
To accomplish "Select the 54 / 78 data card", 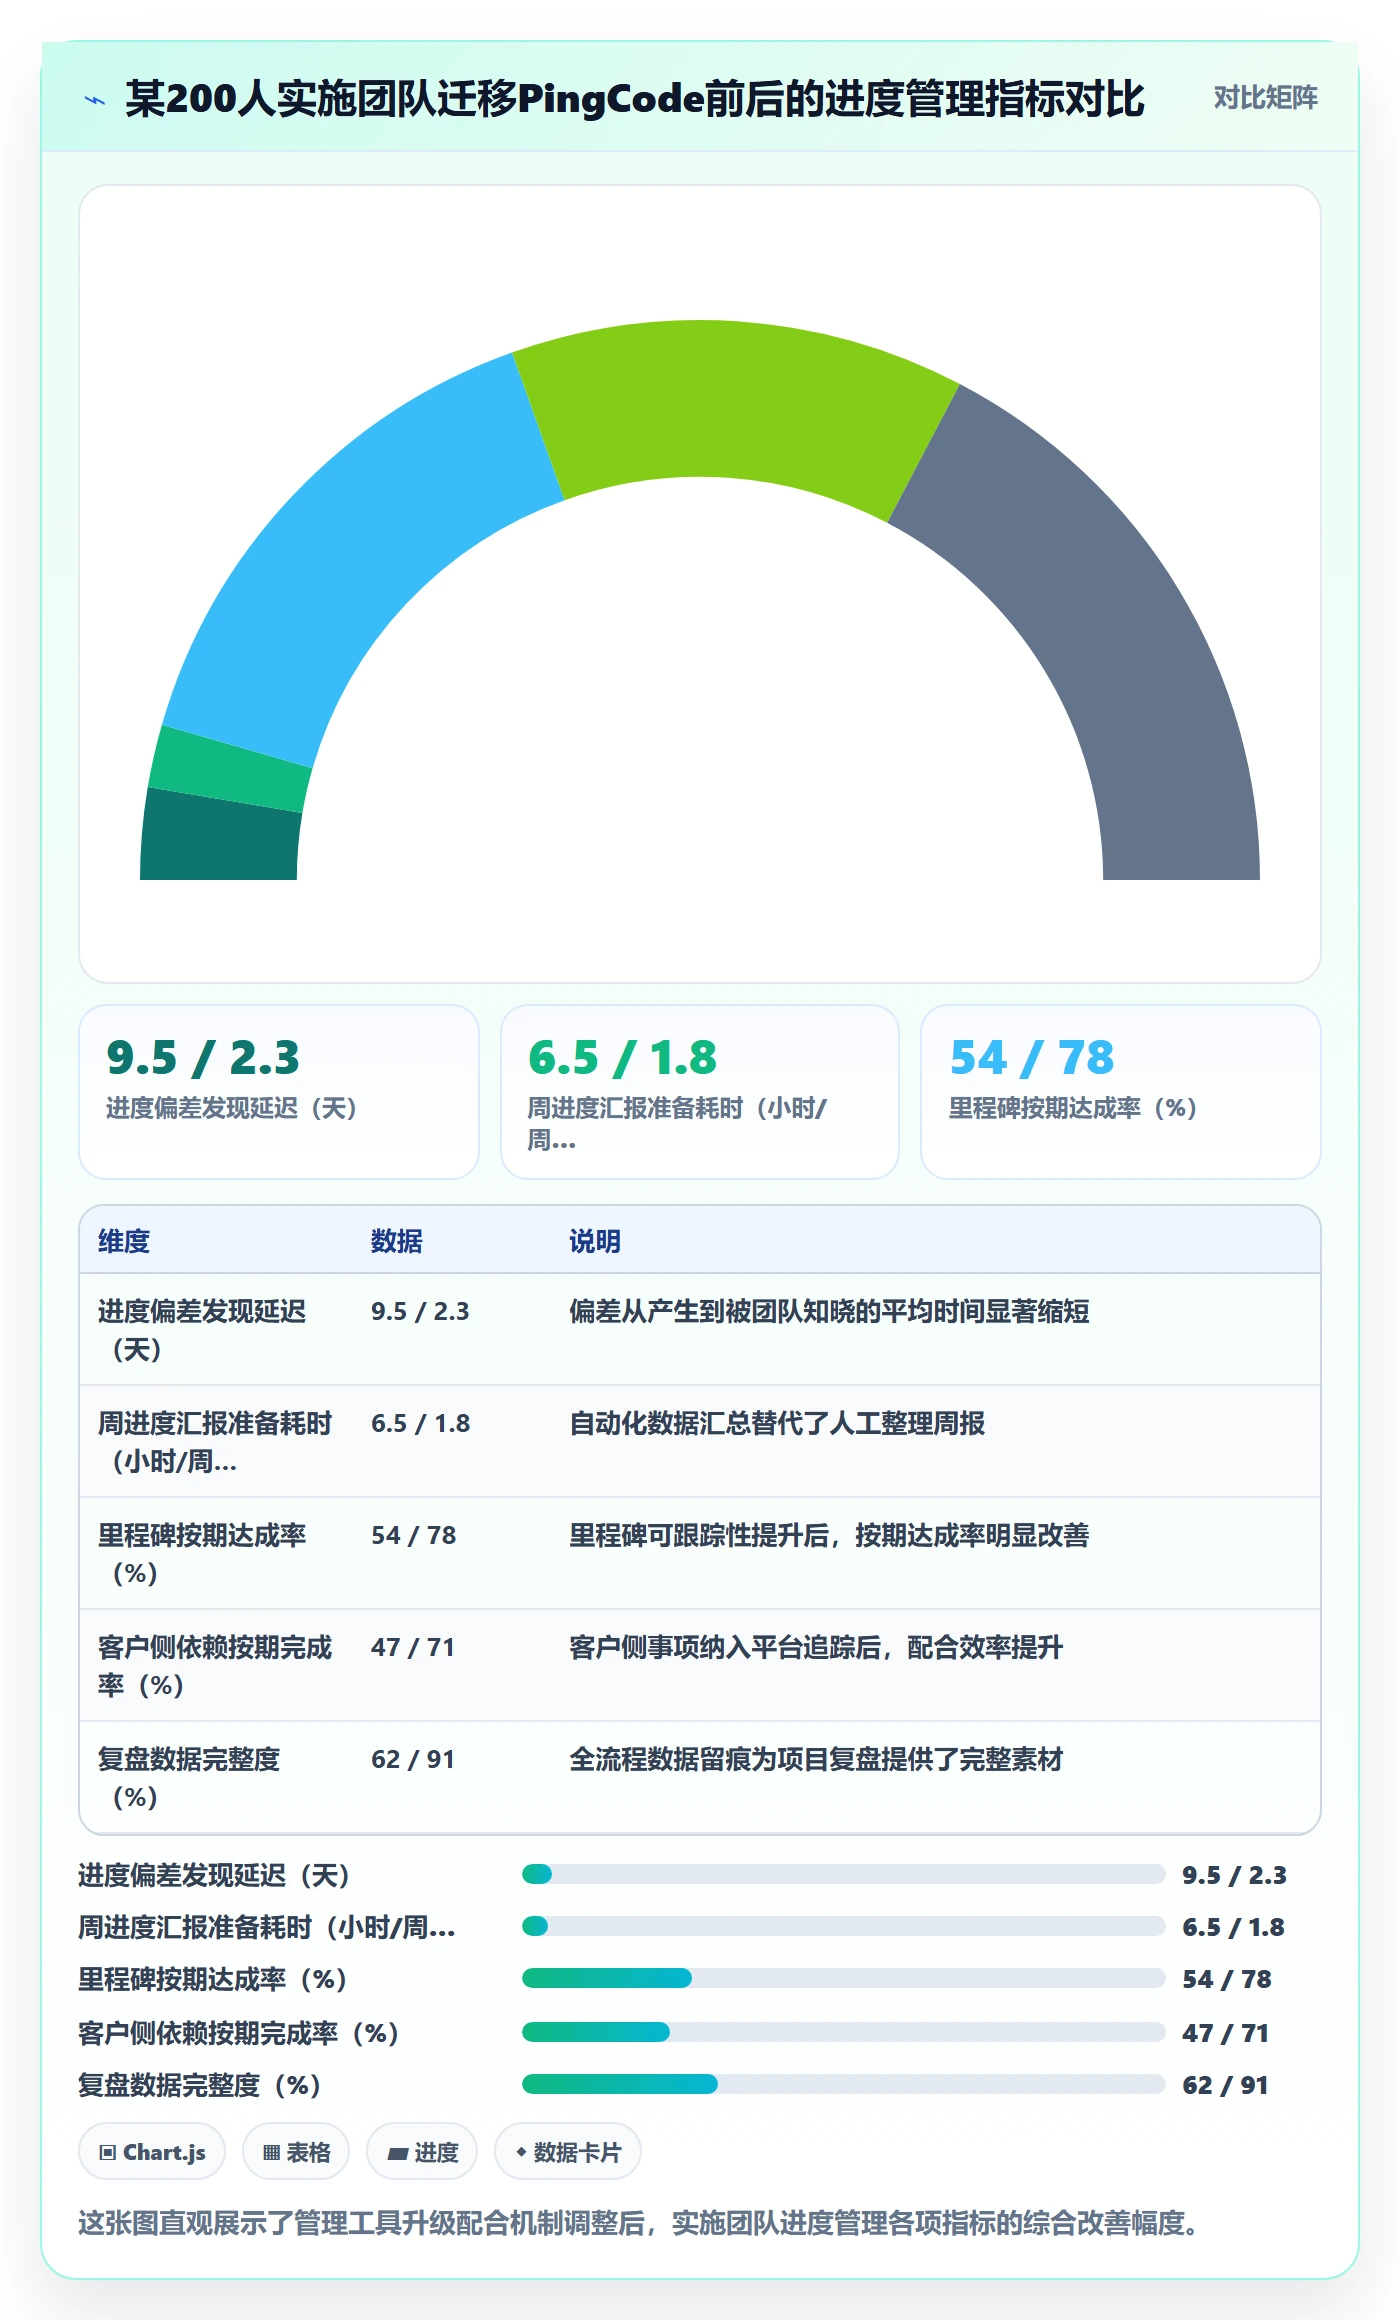I will 1121,1092.
